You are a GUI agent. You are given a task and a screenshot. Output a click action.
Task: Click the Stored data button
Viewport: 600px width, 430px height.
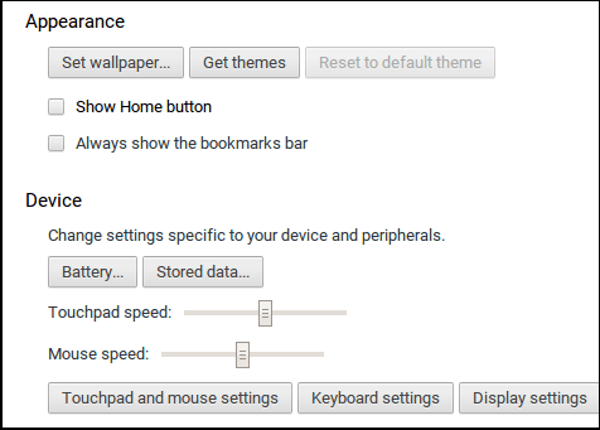point(203,271)
